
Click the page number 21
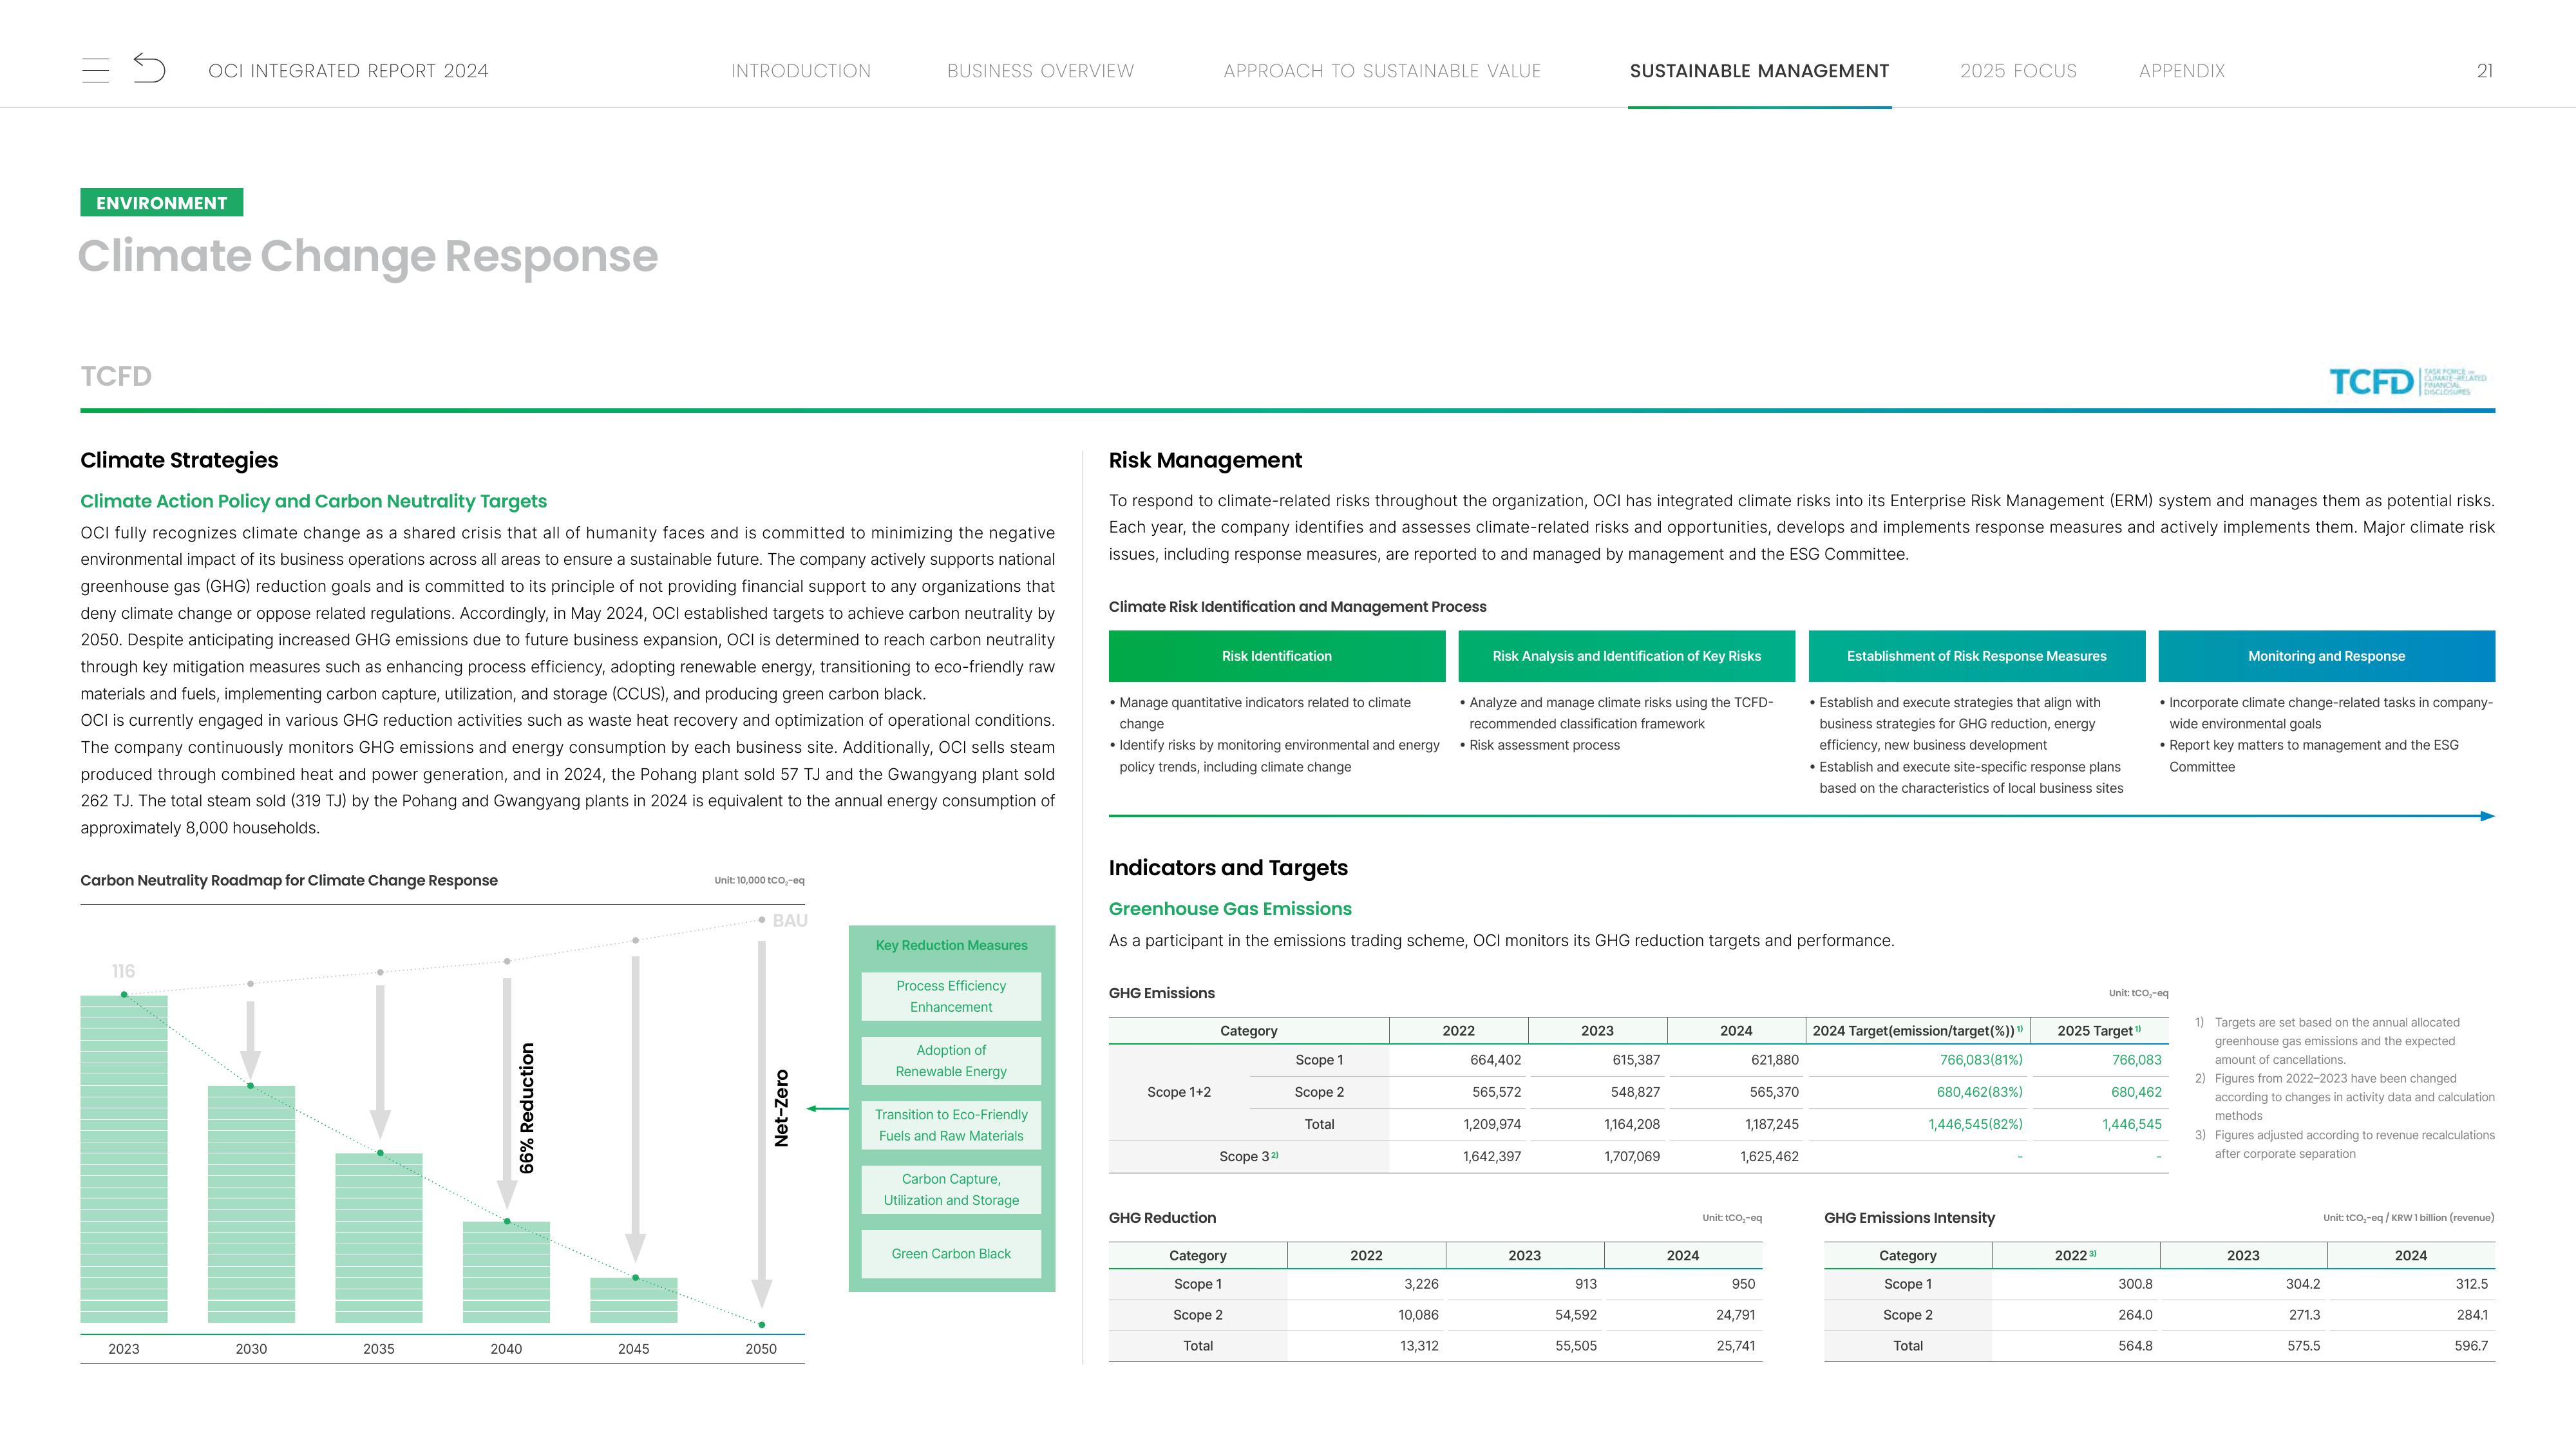[2484, 71]
